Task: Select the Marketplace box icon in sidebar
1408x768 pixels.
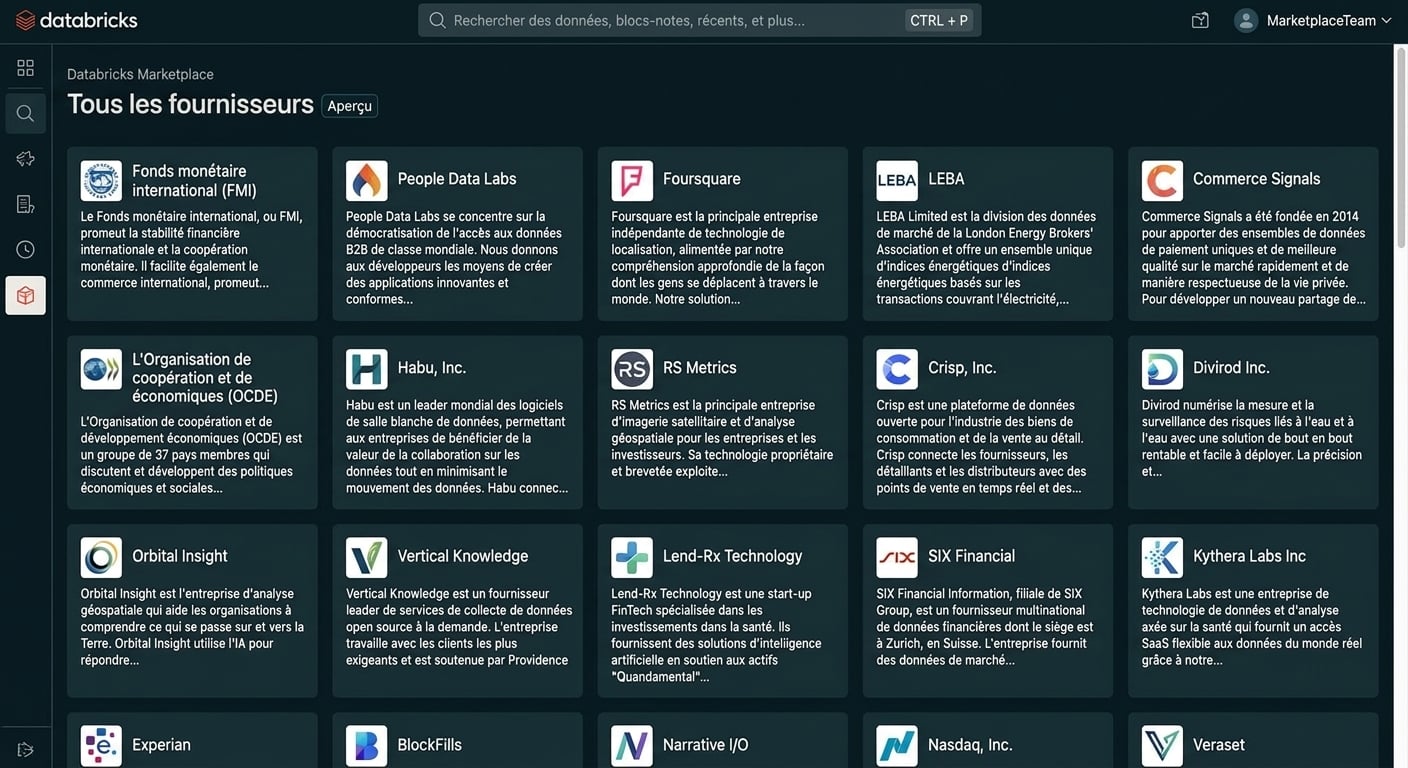Action: pos(25,295)
